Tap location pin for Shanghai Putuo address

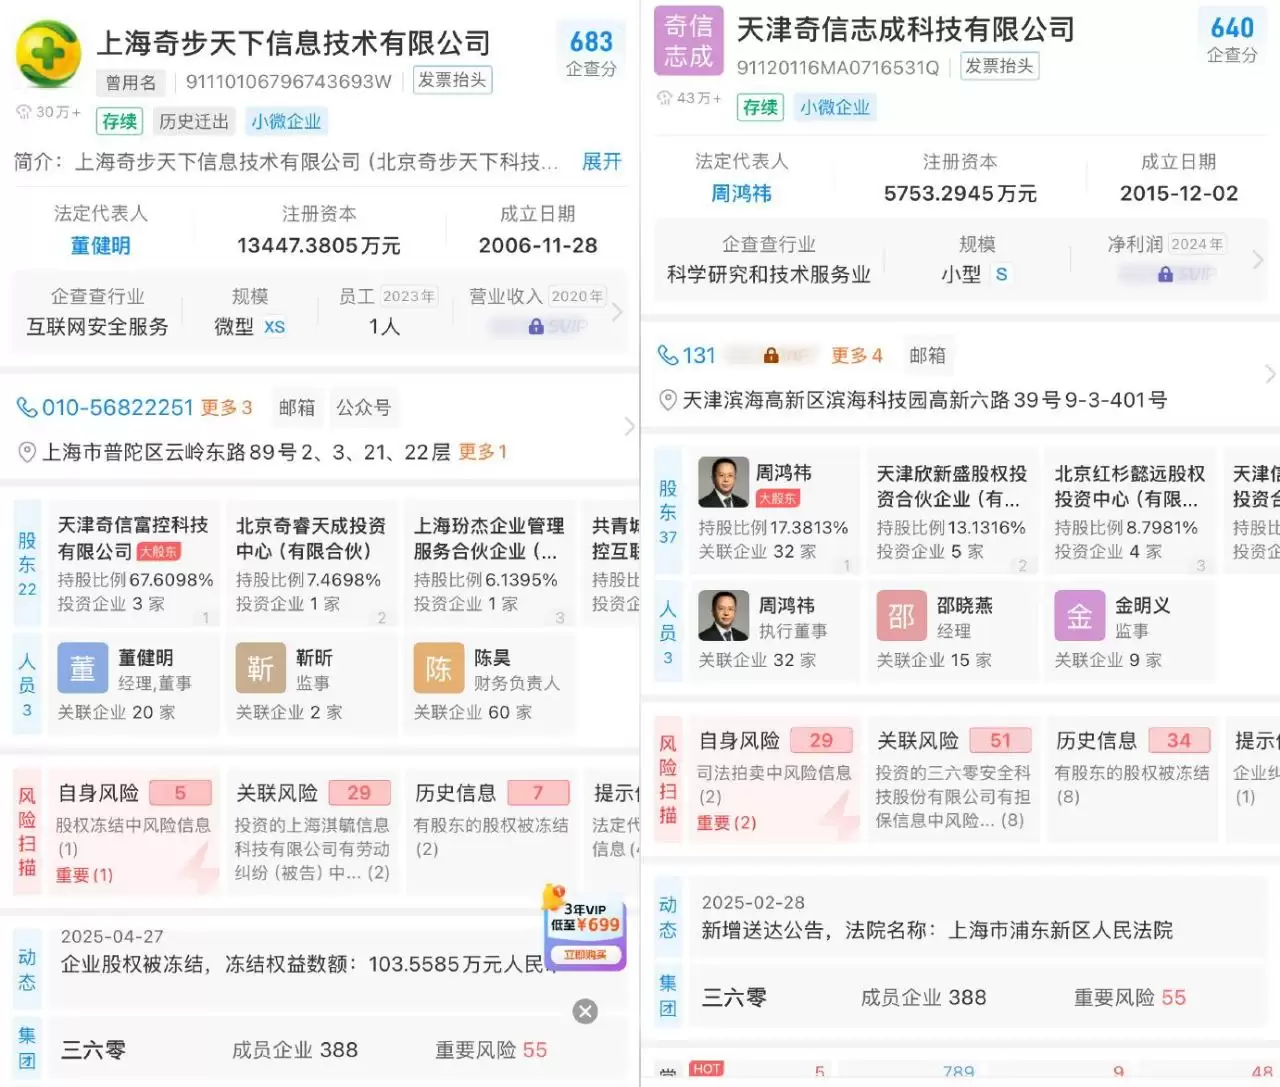point(27,452)
